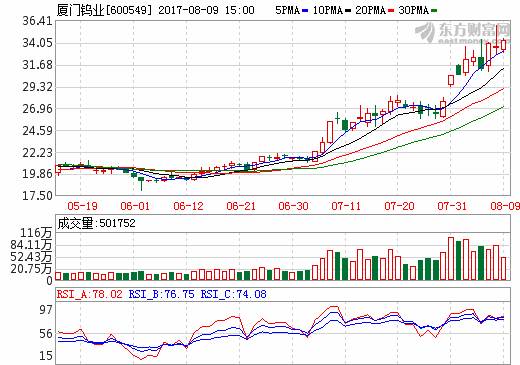Click the 52.43万 volume axis label
The width and height of the screenshot is (520, 365).
click(31, 257)
